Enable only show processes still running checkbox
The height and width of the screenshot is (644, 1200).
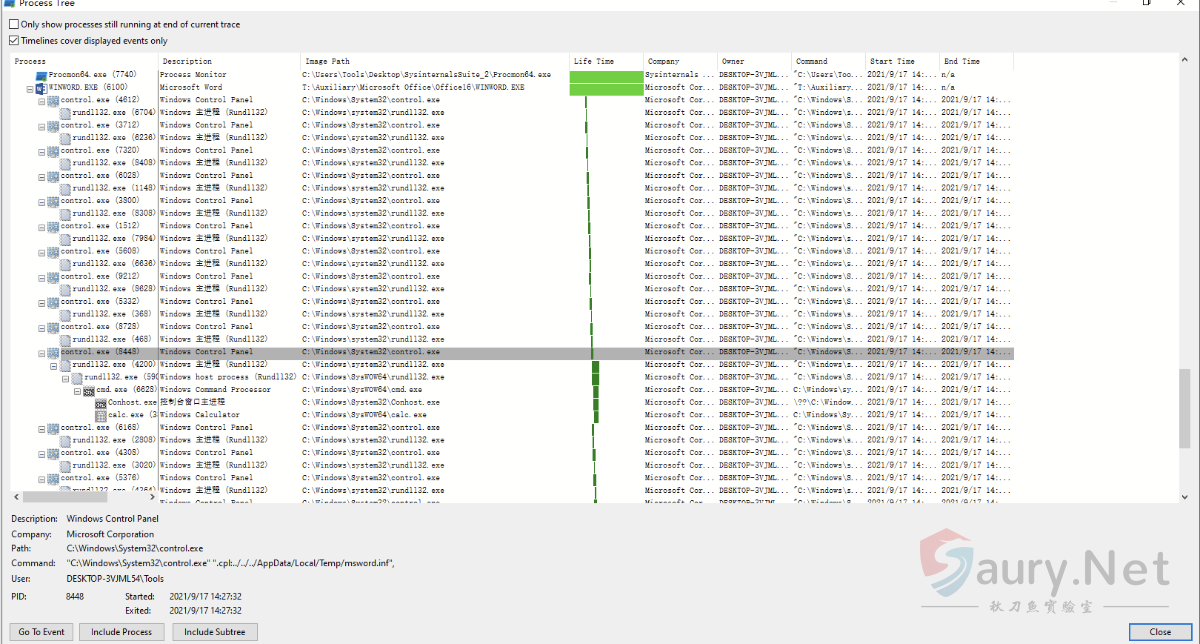14,24
